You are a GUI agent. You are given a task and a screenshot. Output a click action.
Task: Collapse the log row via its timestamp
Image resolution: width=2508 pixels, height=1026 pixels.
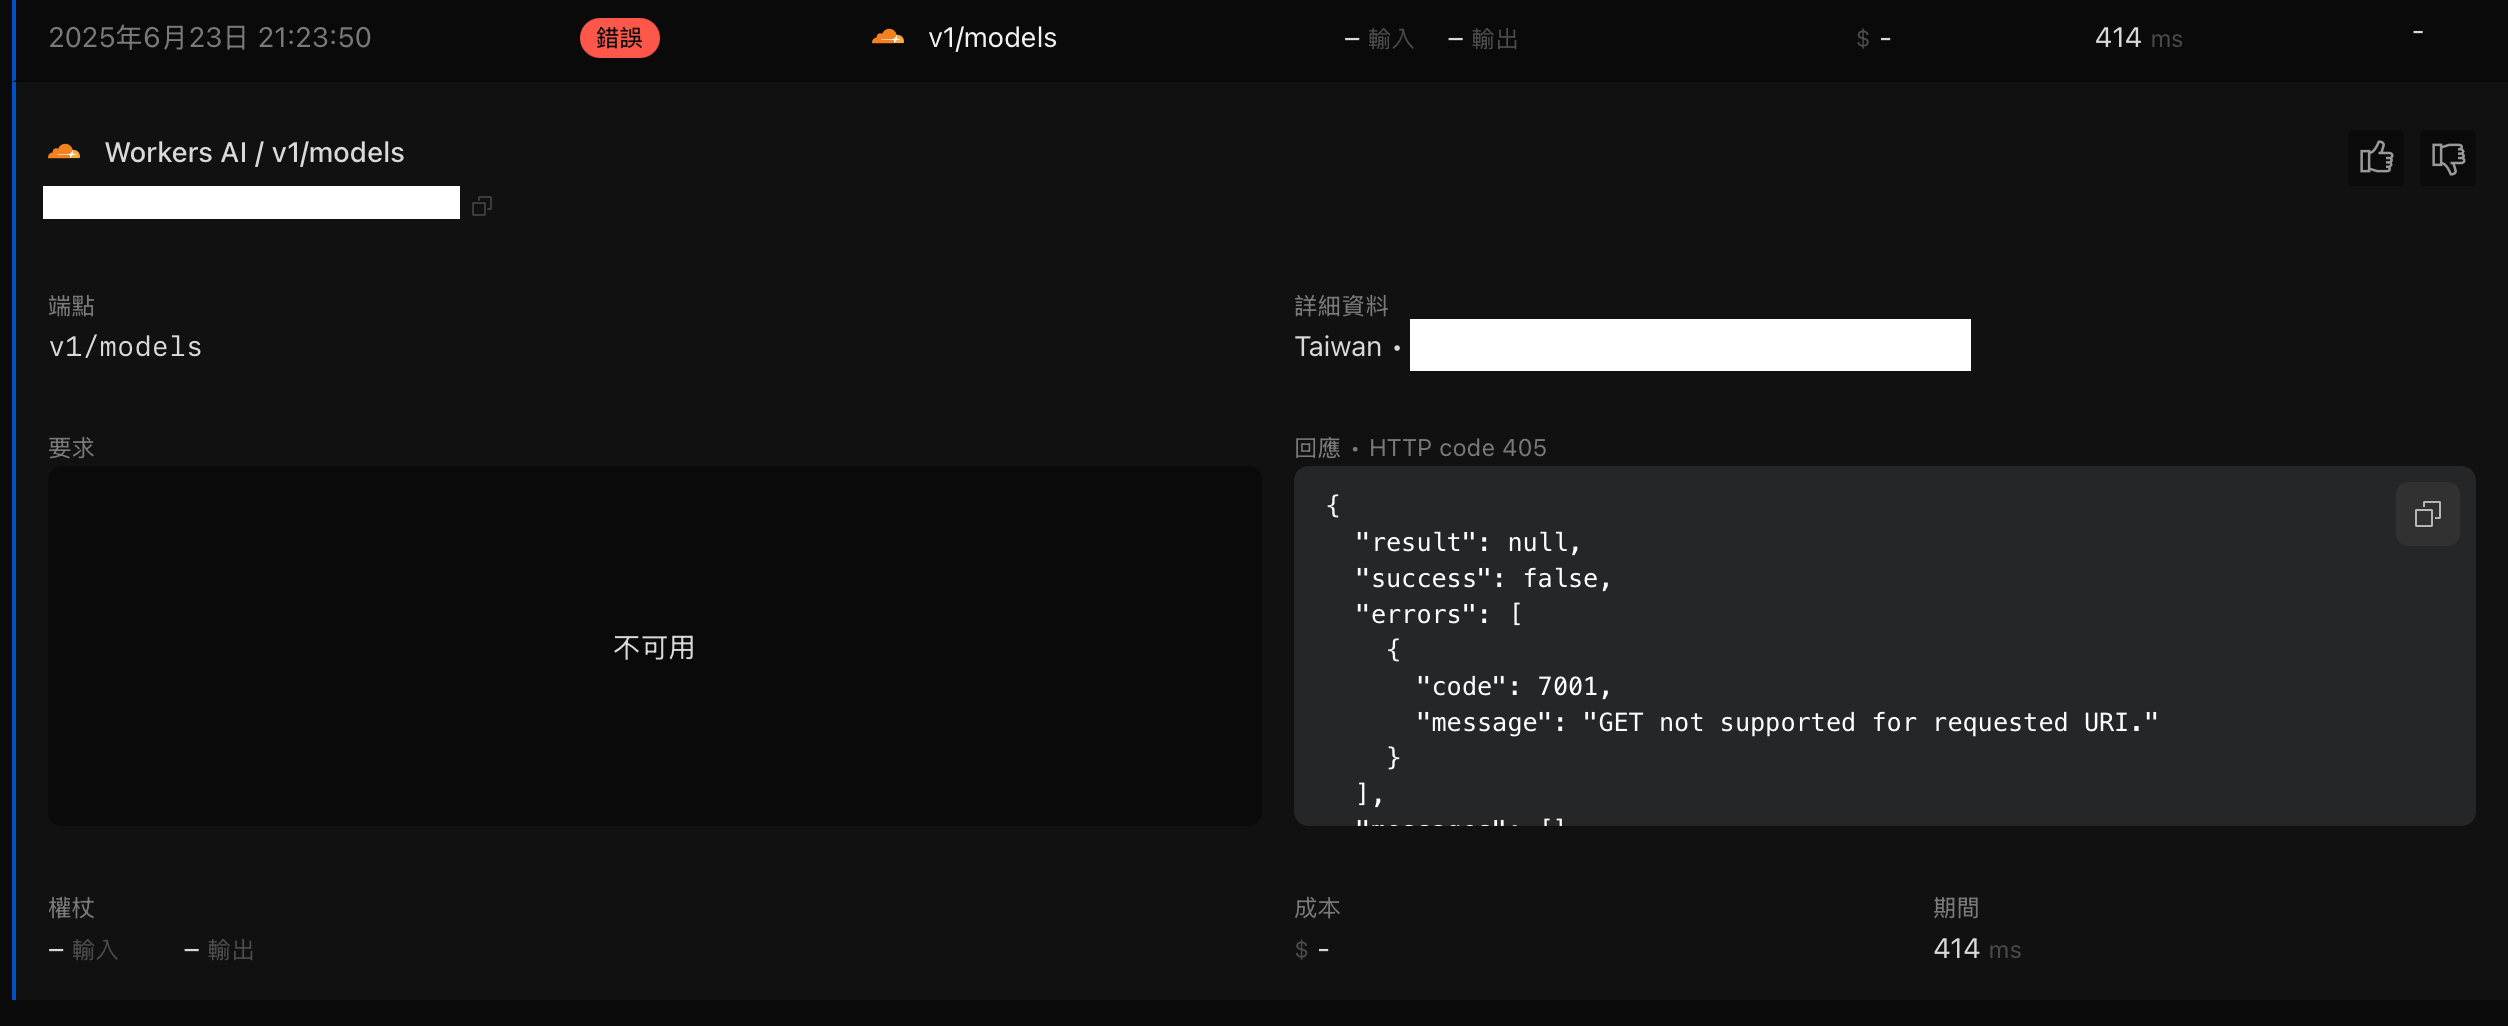coord(210,38)
